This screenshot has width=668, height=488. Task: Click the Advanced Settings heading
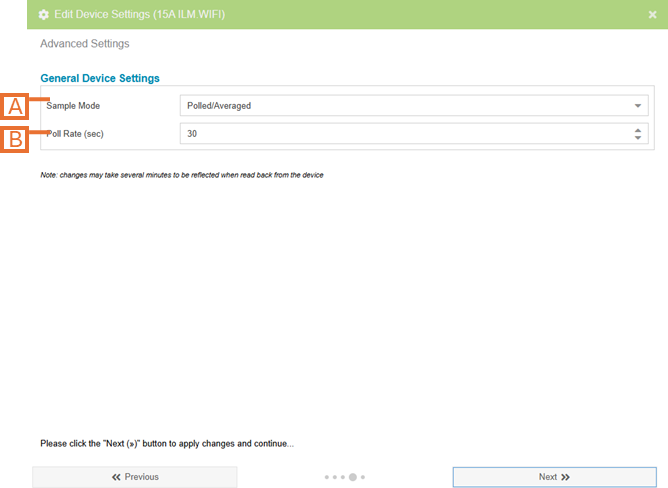(x=84, y=44)
